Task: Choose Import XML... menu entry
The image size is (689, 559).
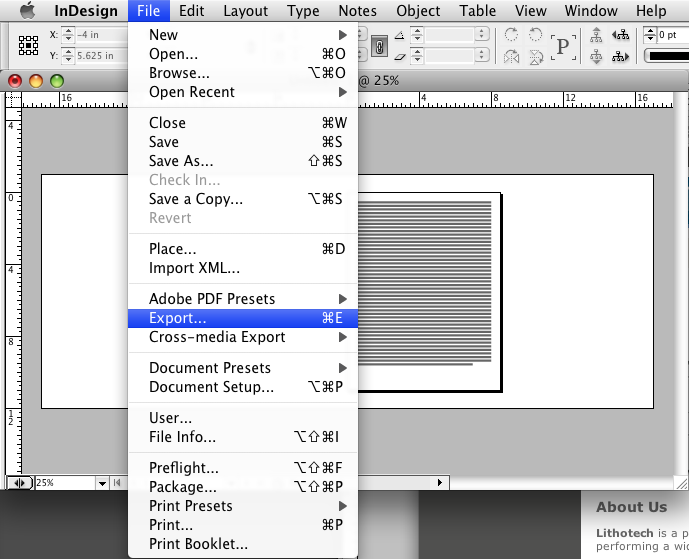Action: click(x=243, y=268)
